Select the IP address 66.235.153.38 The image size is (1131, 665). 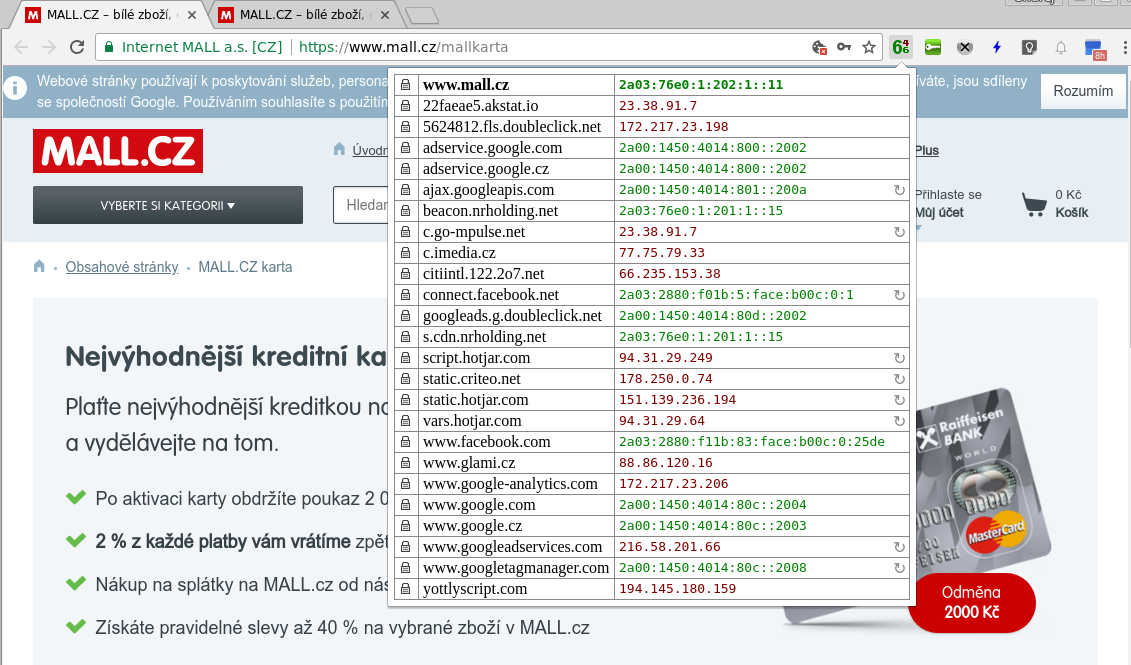pyautogui.click(x=670, y=274)
